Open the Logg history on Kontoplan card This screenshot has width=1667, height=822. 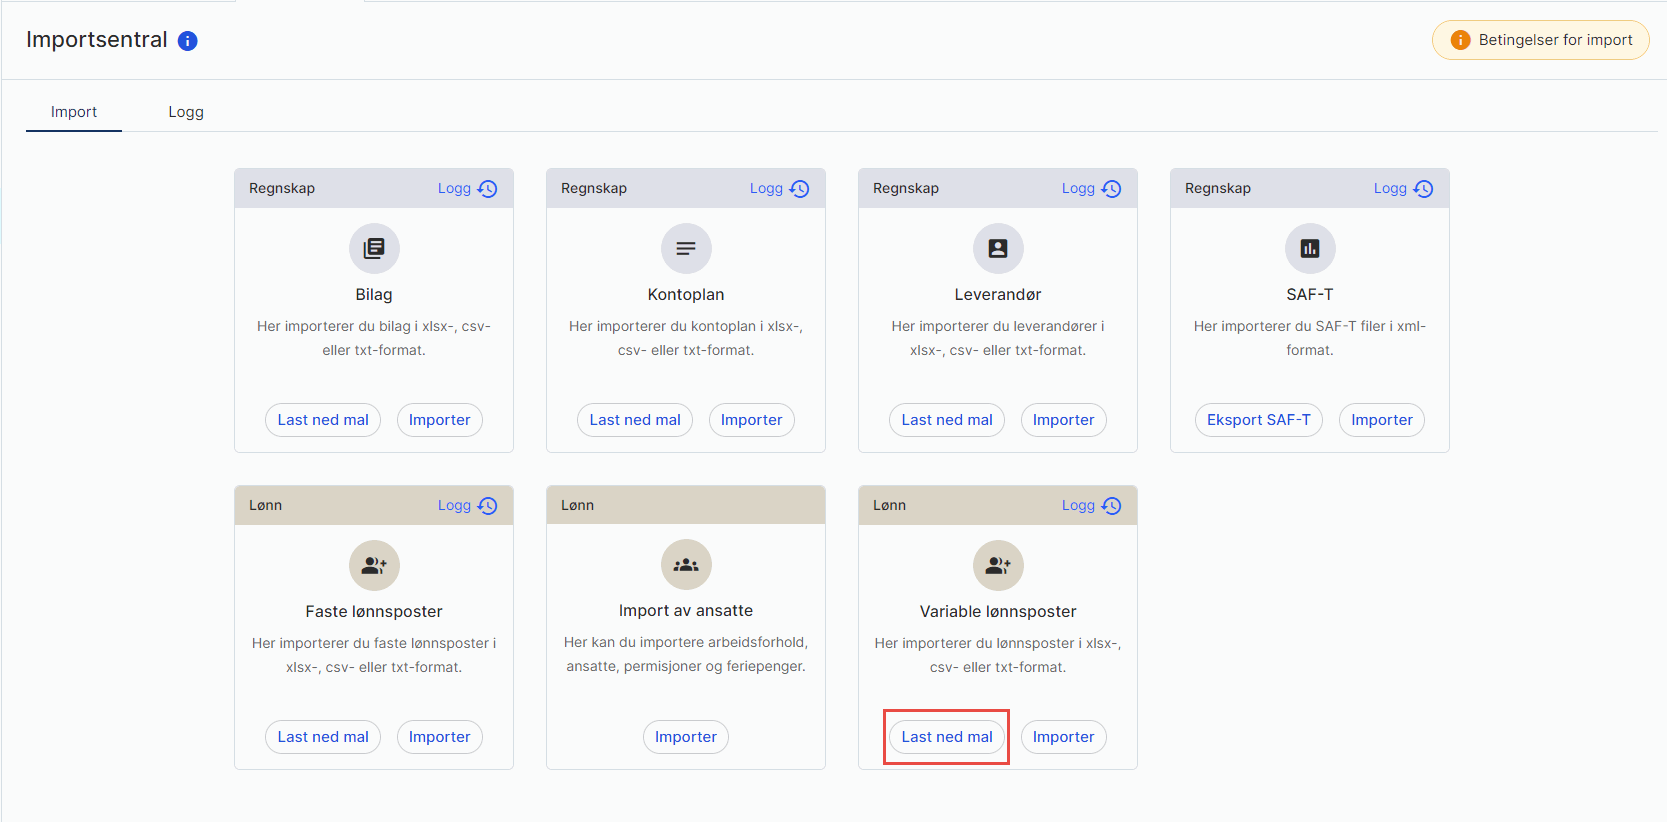tap(779, 189)
